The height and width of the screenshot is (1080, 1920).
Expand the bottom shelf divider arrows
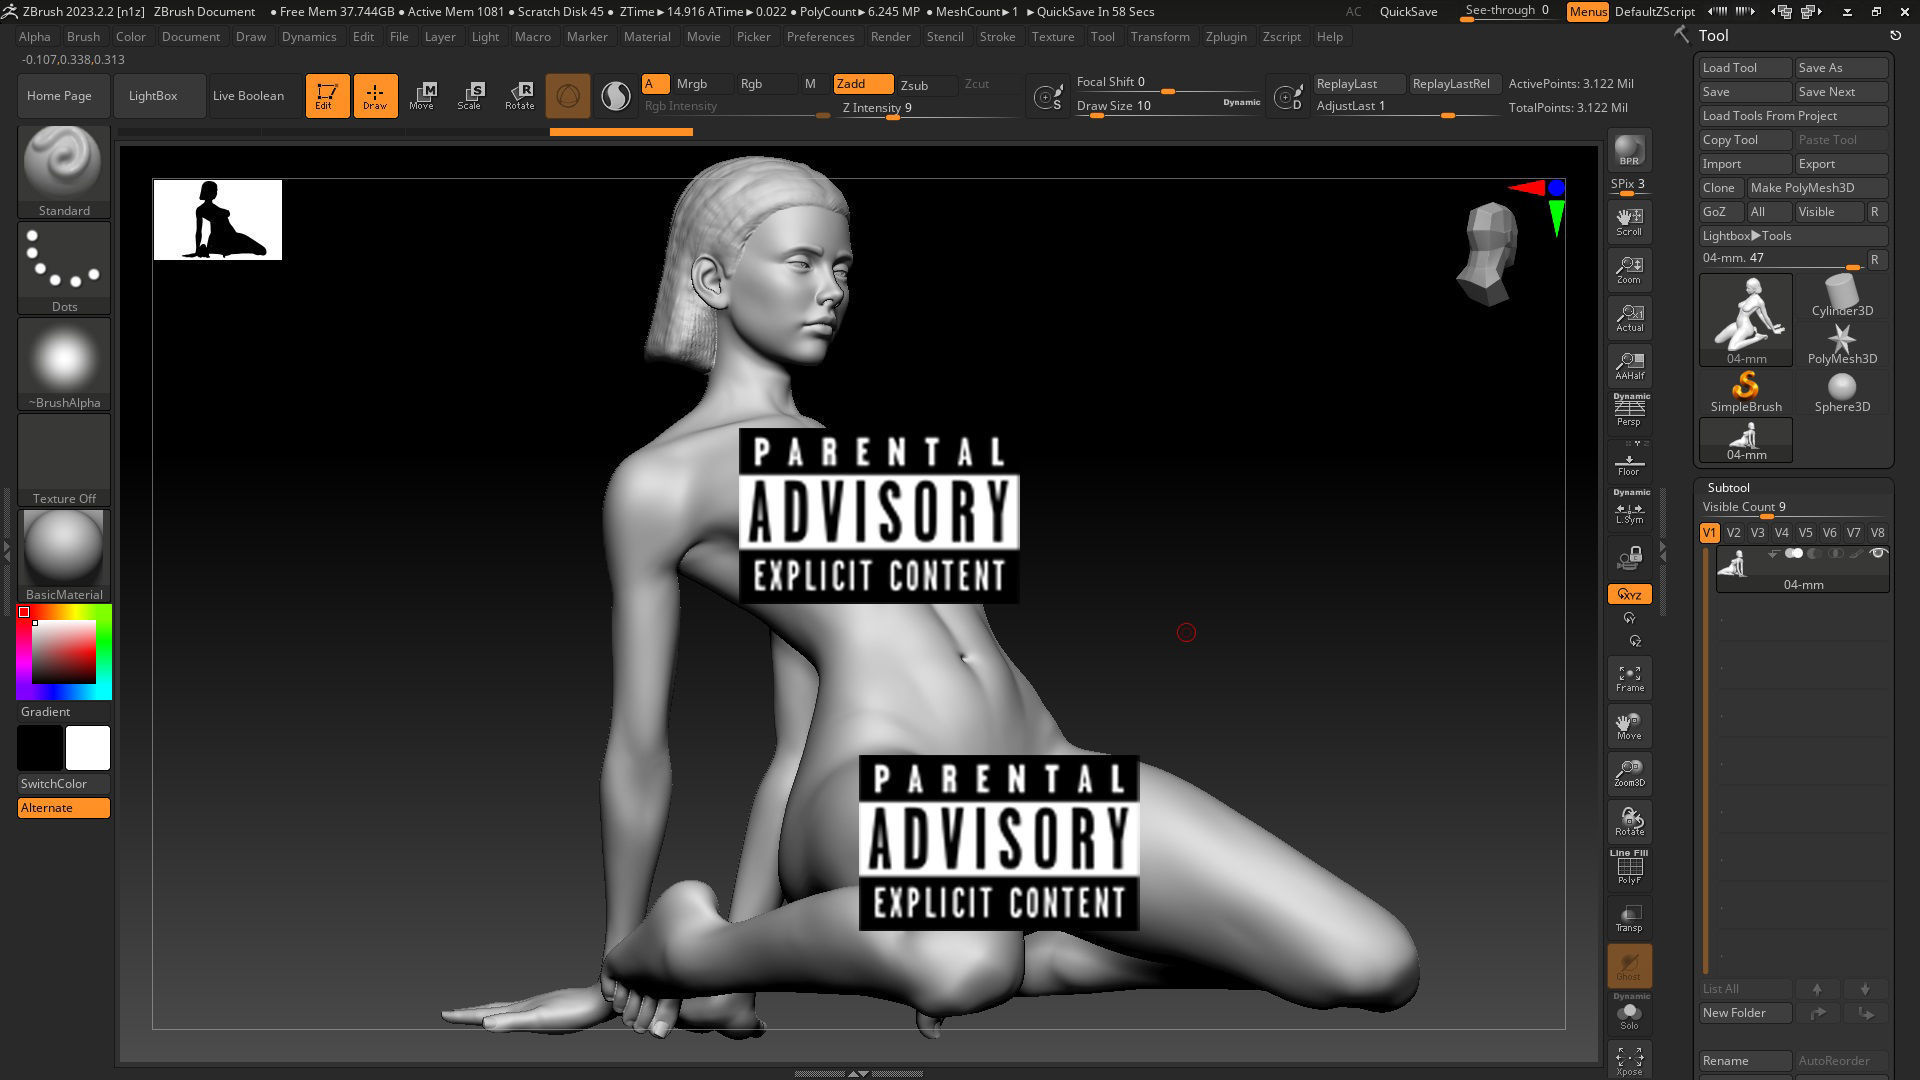[857, 1073]
